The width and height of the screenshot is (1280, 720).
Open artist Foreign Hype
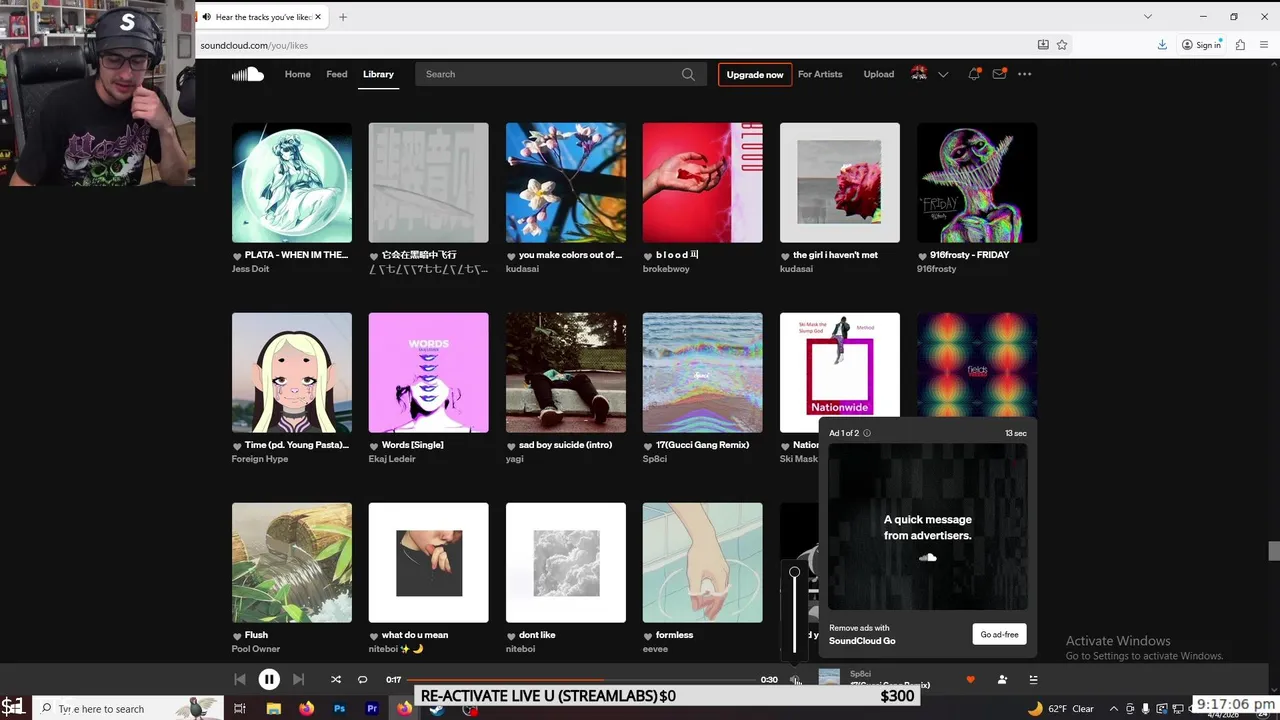click(x=260, y=459)
